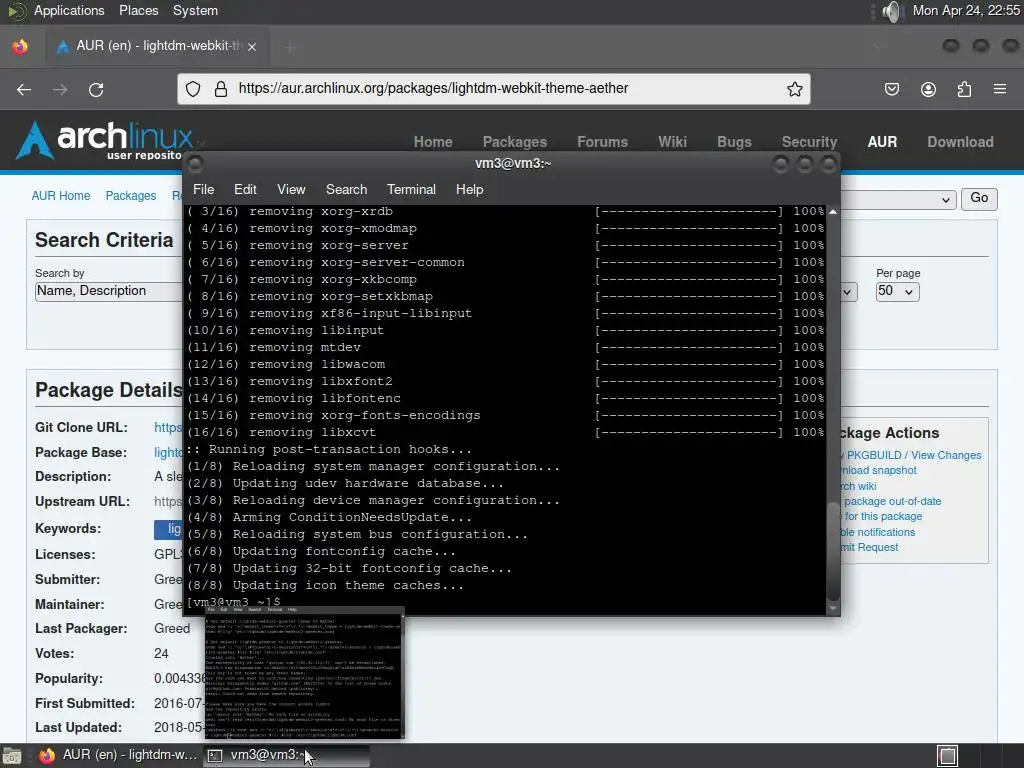Go to Home in the Arch navigation bar
The height and width of the screenshot is (768, 1024).
pyautogui.click(x=433, y=142)
